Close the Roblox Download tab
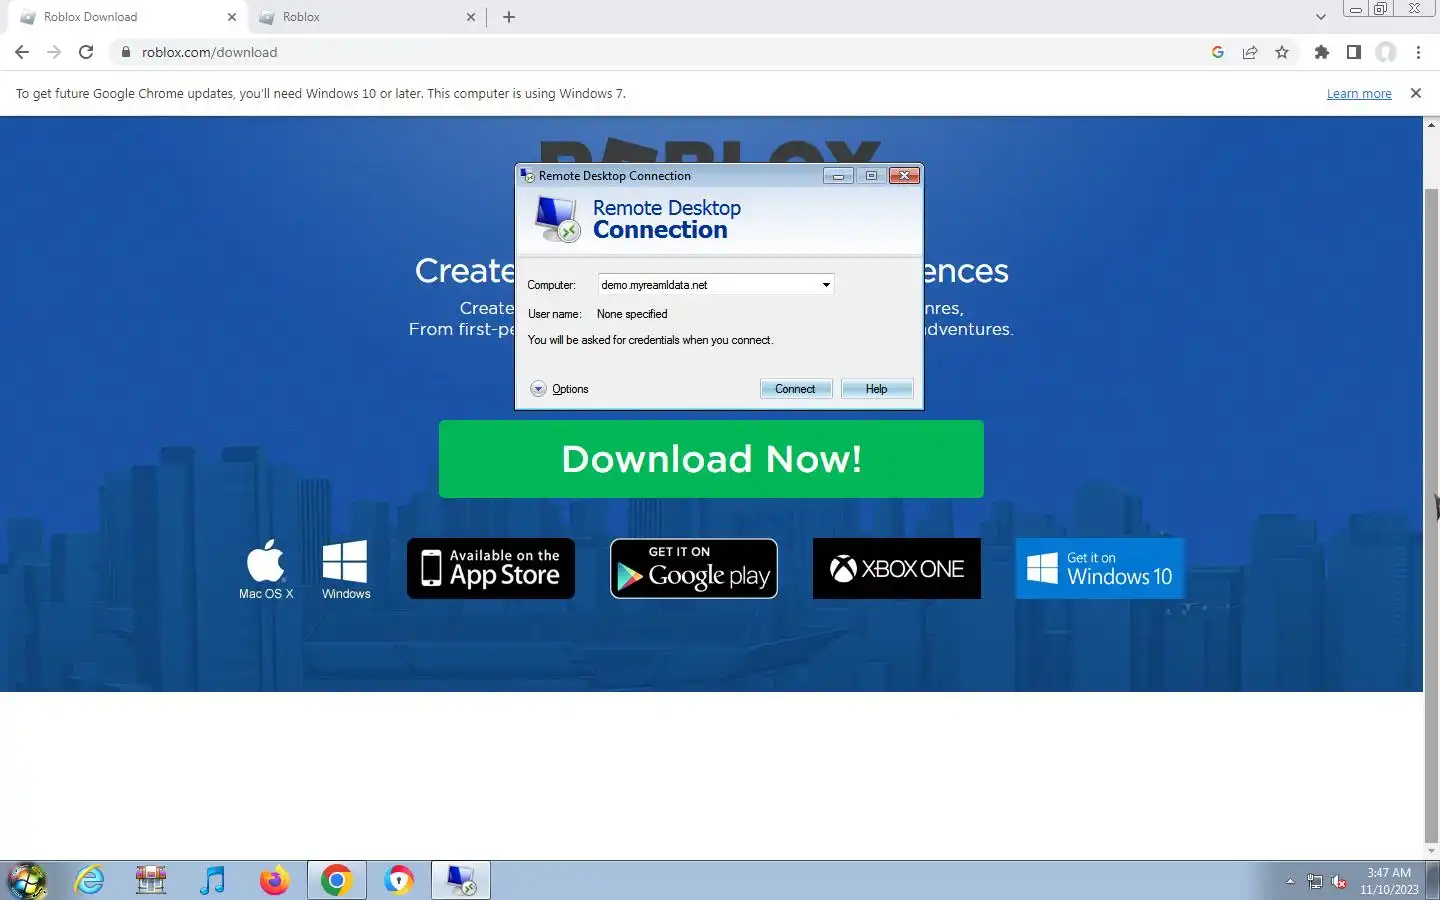The width and height of the screenshot is (1440, 900). tap(232, 17)
